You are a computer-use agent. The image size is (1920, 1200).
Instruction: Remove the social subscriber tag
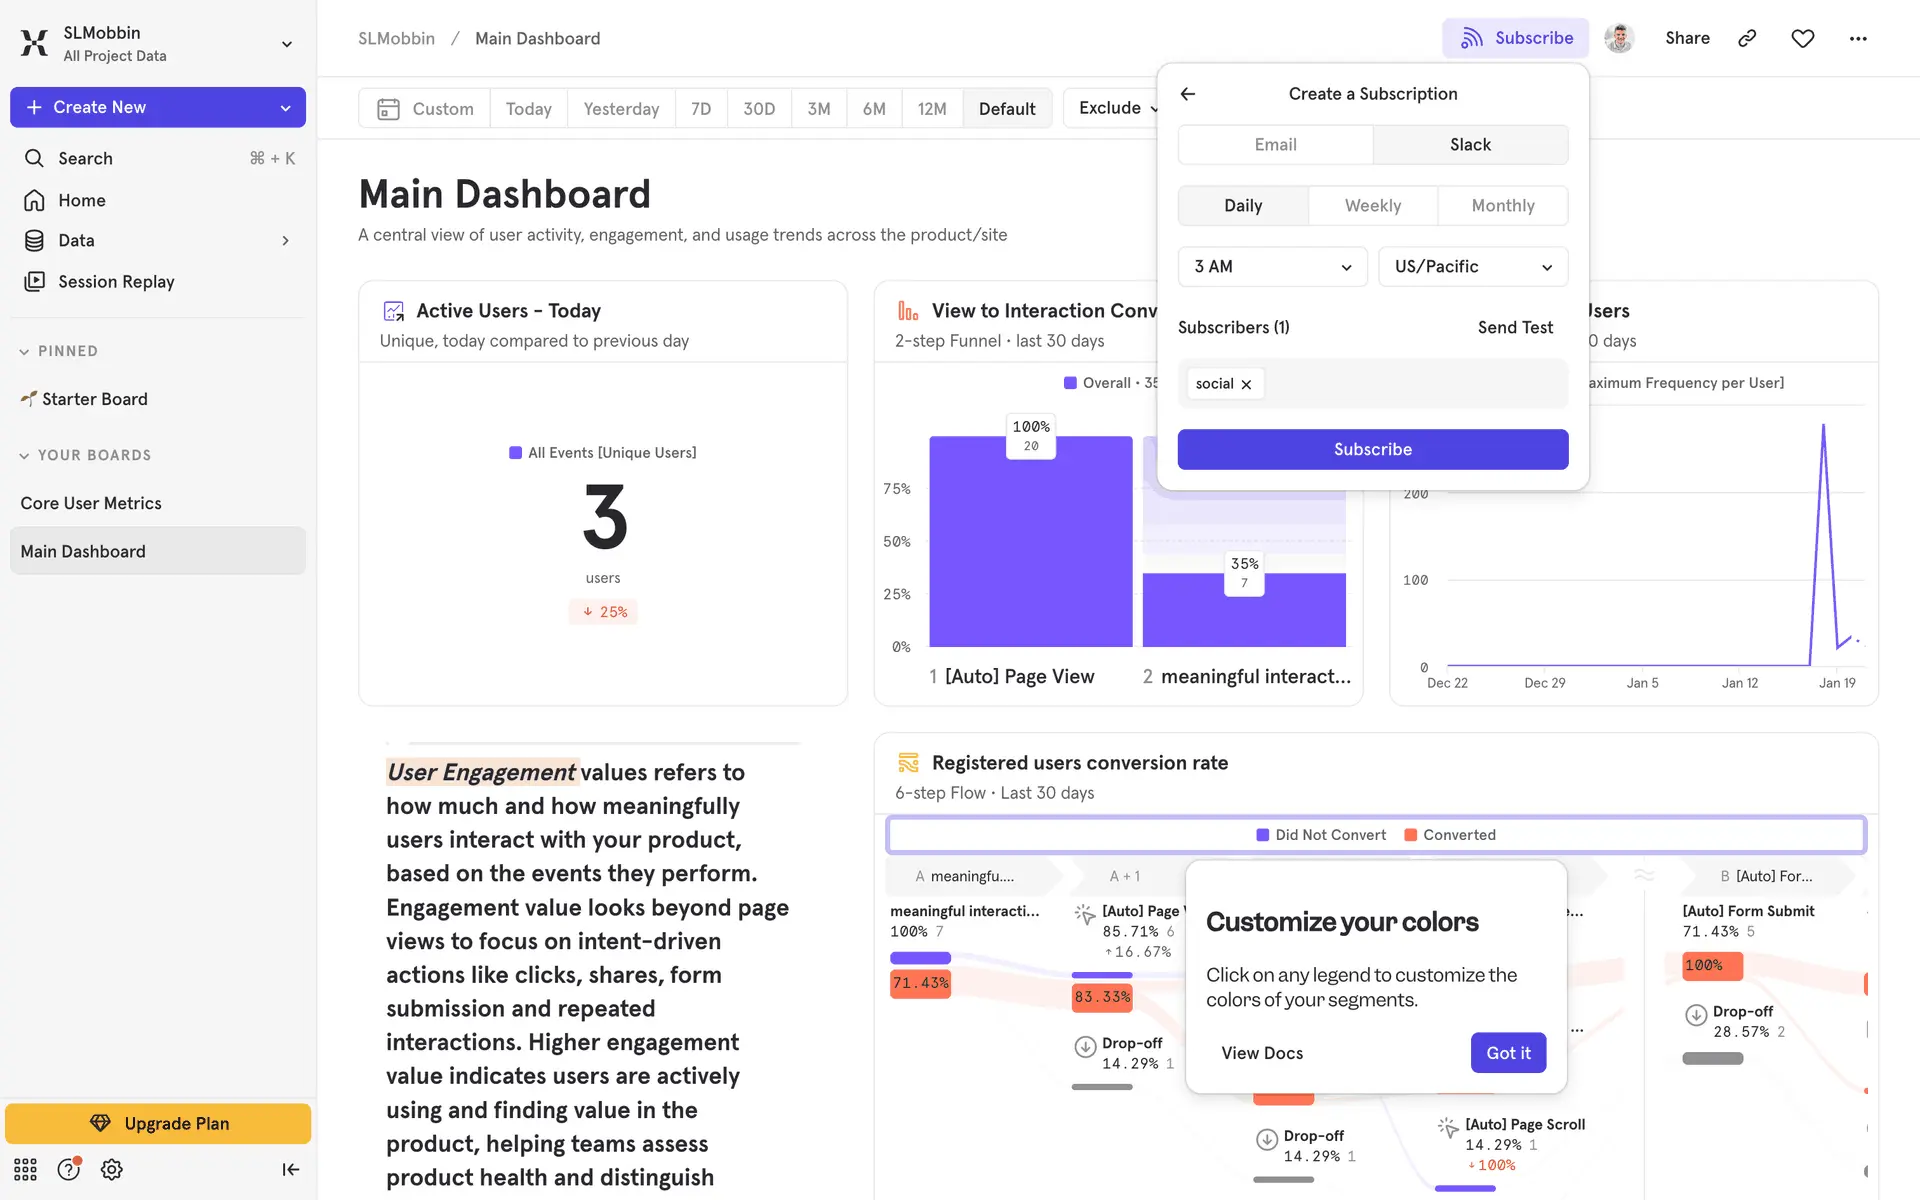(1246, 384)
